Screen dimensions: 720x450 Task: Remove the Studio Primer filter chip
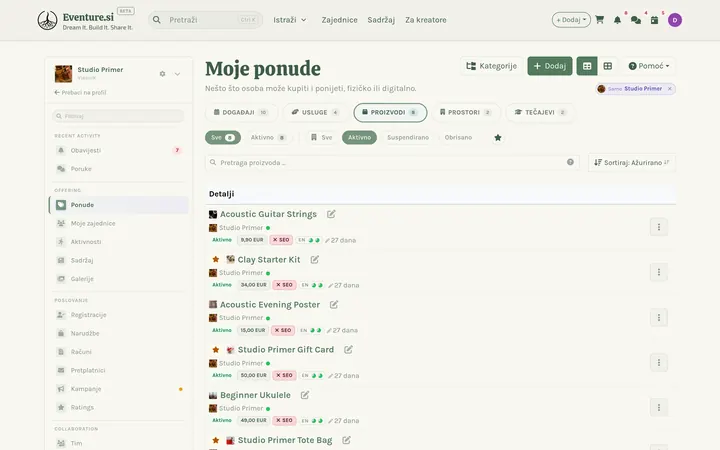click(x=669, y=89)
